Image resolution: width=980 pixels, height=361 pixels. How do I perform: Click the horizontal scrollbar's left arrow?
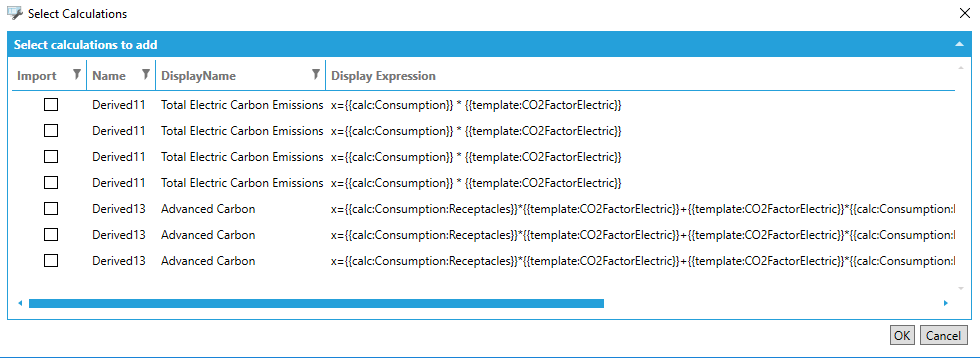20,303
